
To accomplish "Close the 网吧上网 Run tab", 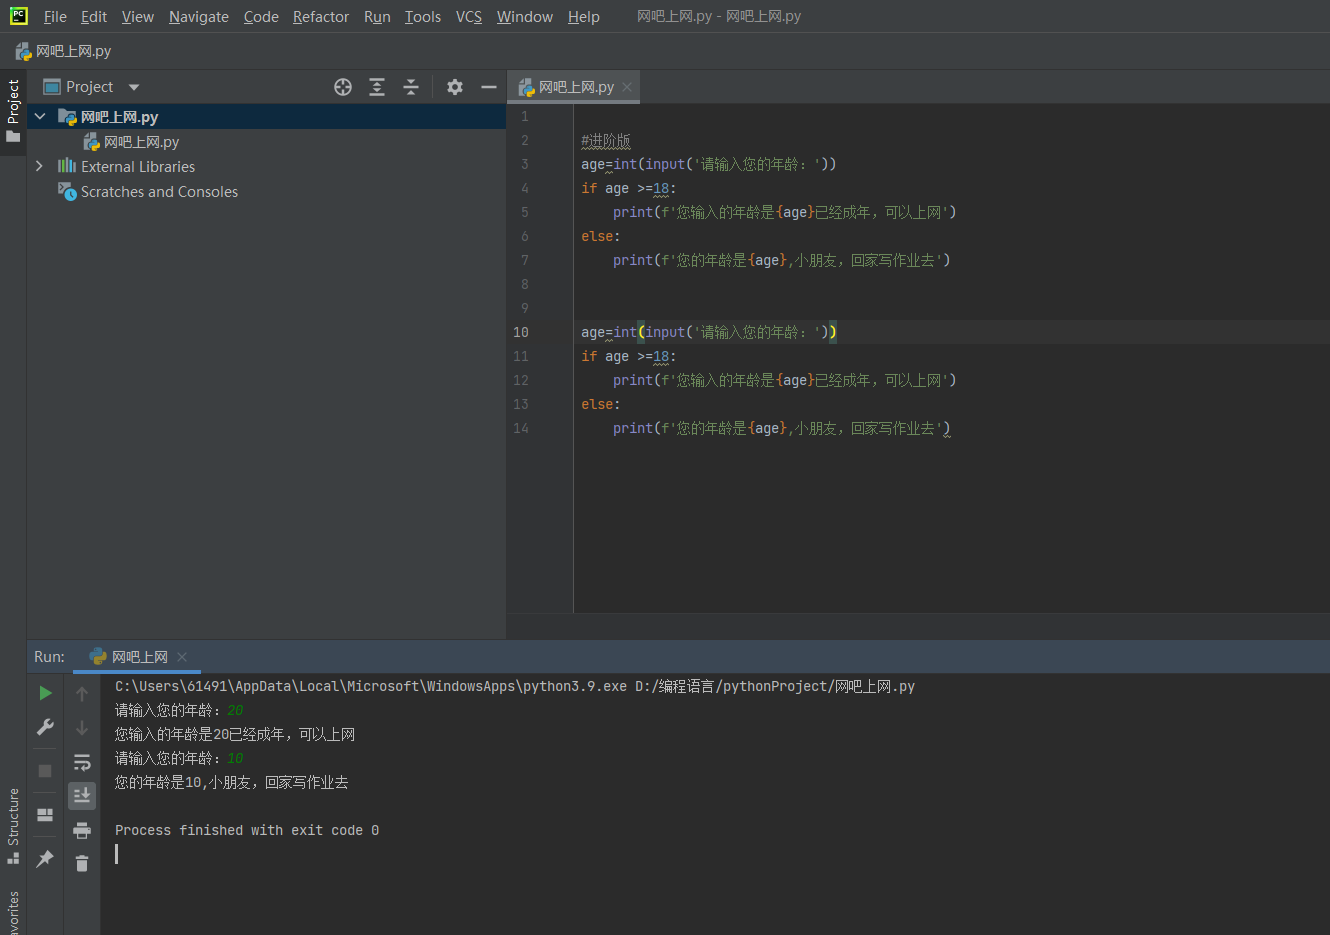I will click(182, 657).
